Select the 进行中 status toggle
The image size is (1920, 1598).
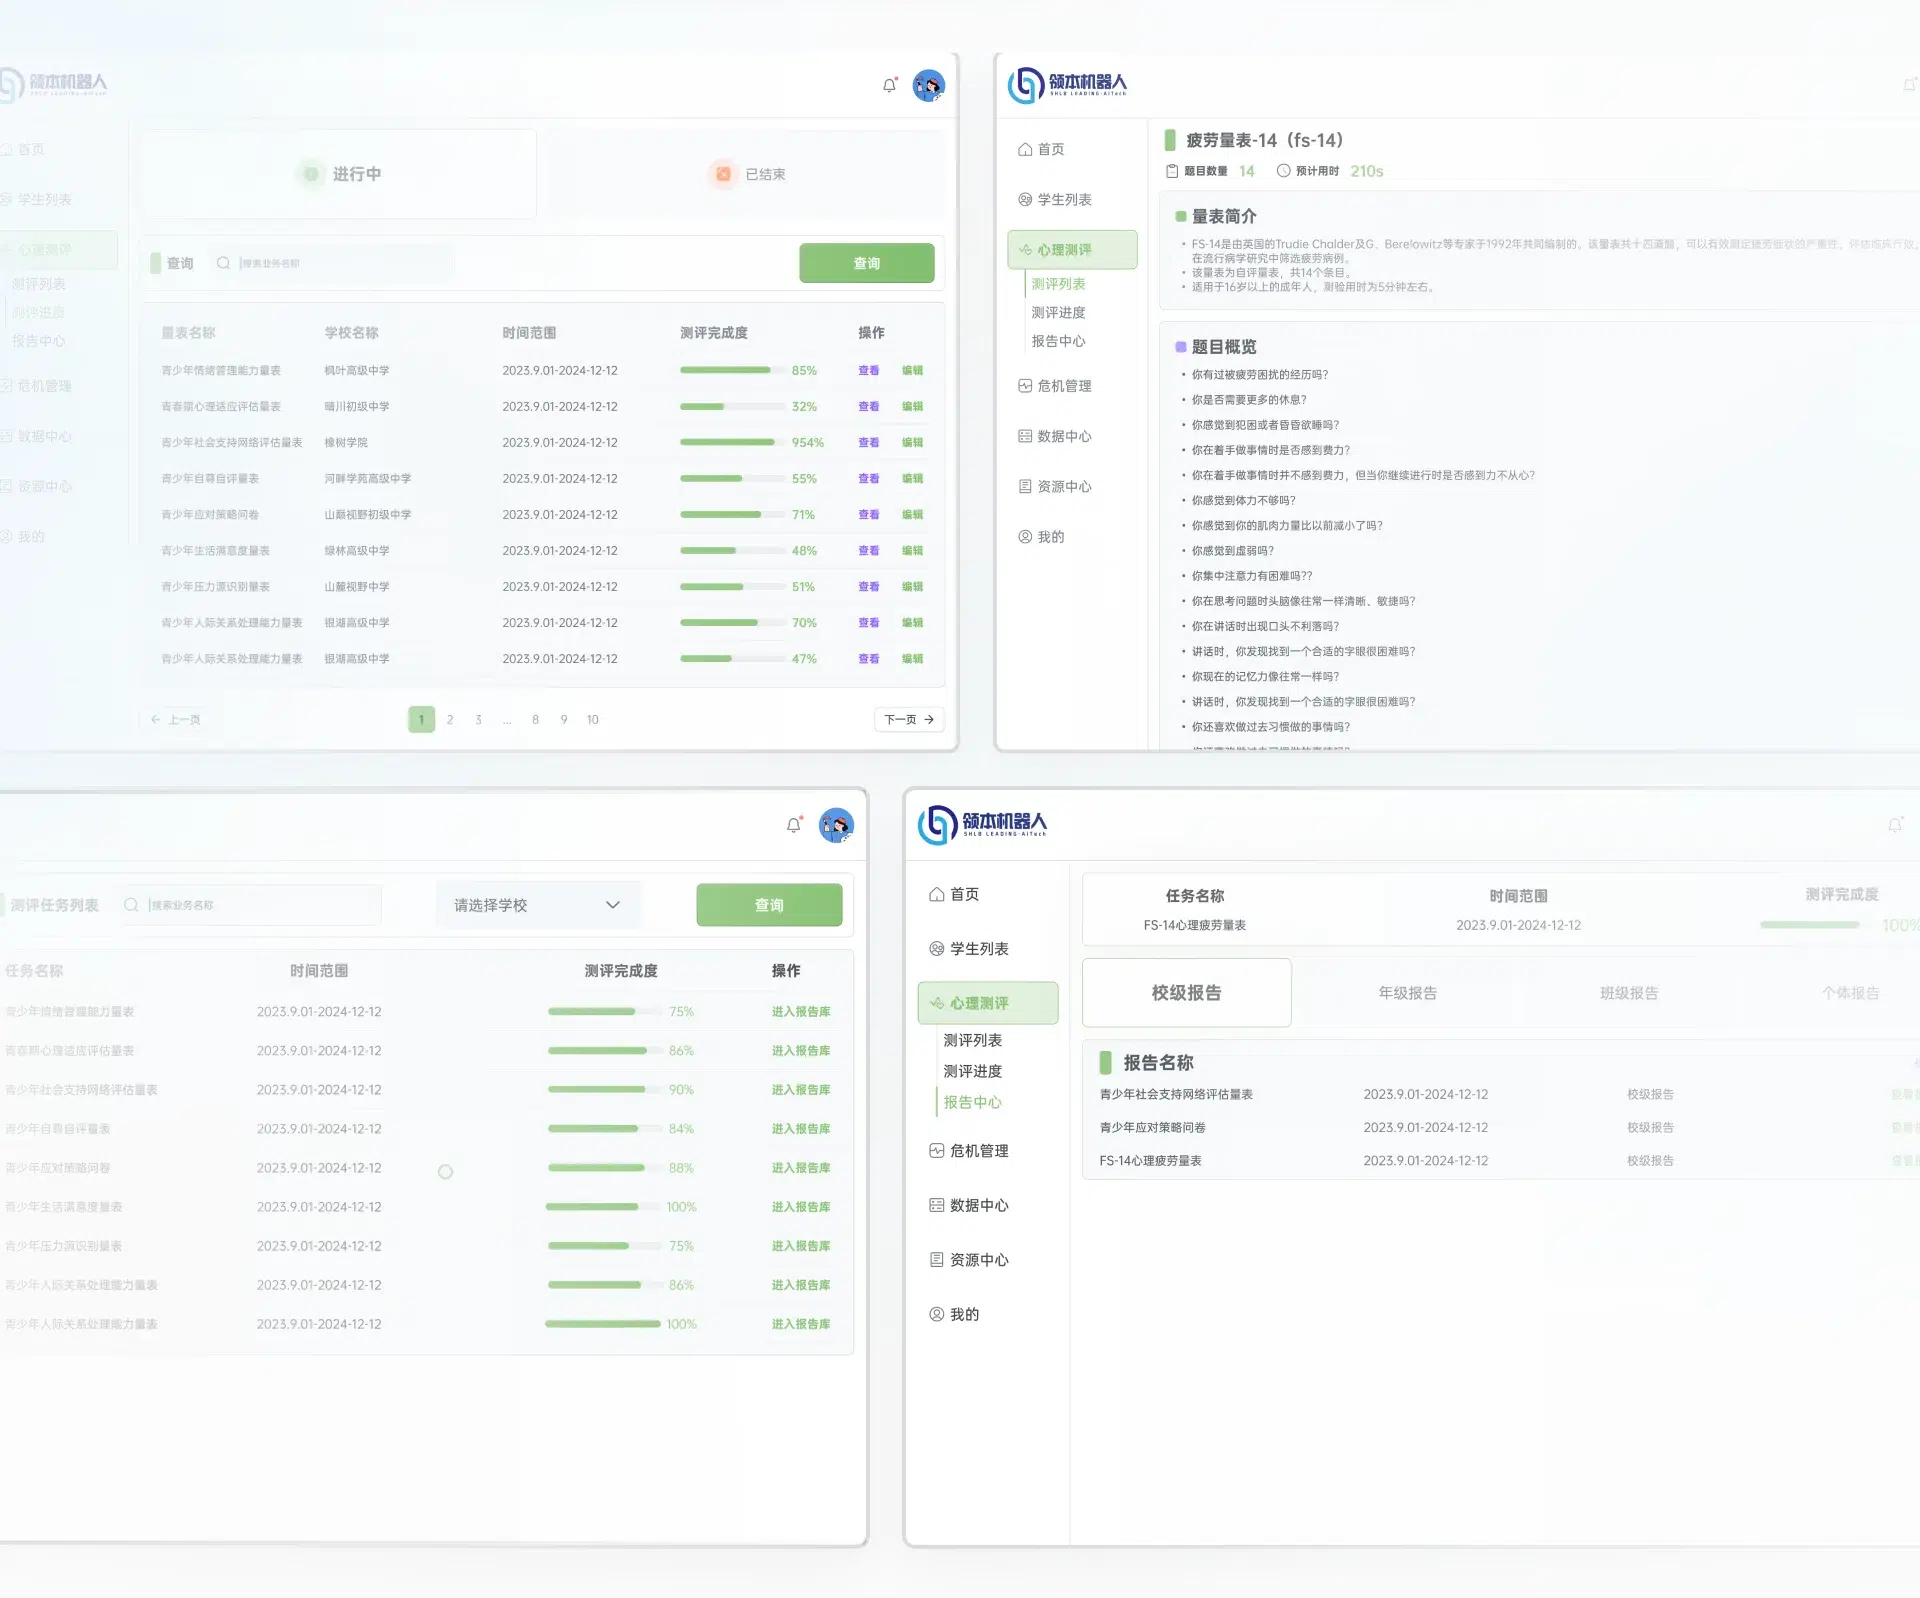pyautogui.click(x=339, y=174)
